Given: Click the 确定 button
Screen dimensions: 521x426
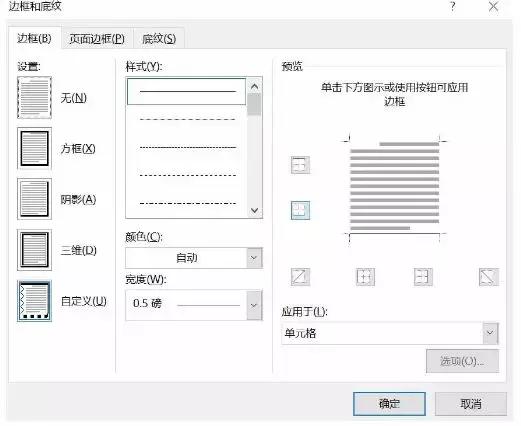Looking at the screenshot, I should 389,404.
